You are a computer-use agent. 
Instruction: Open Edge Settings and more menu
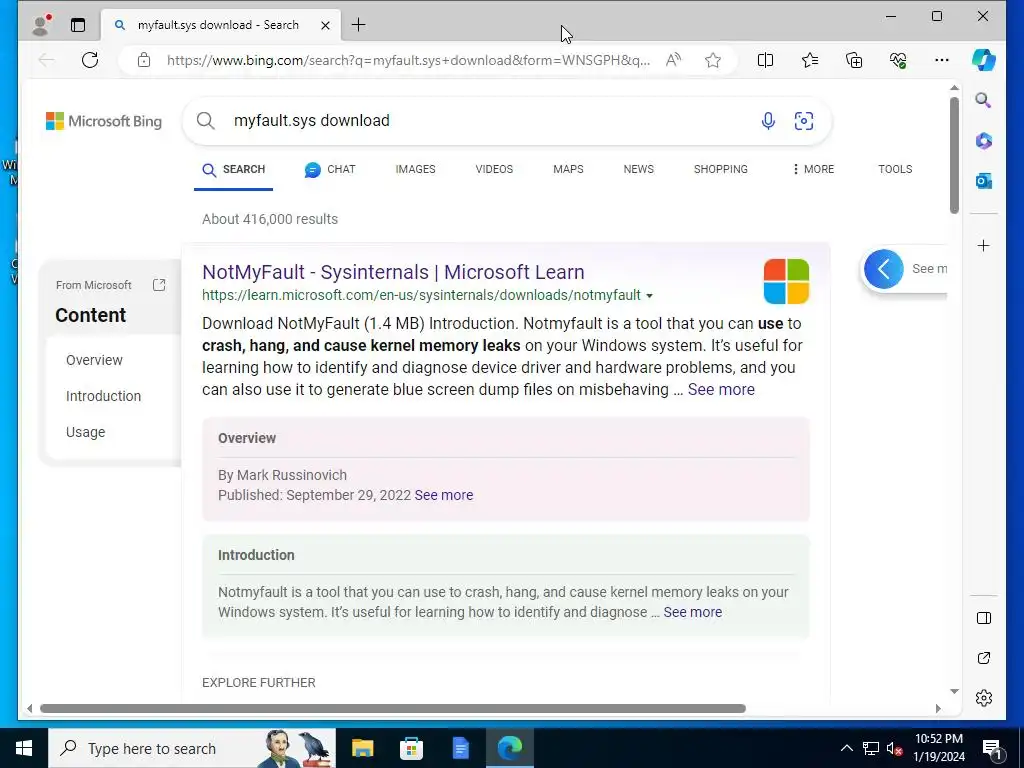tap(942, 60)
